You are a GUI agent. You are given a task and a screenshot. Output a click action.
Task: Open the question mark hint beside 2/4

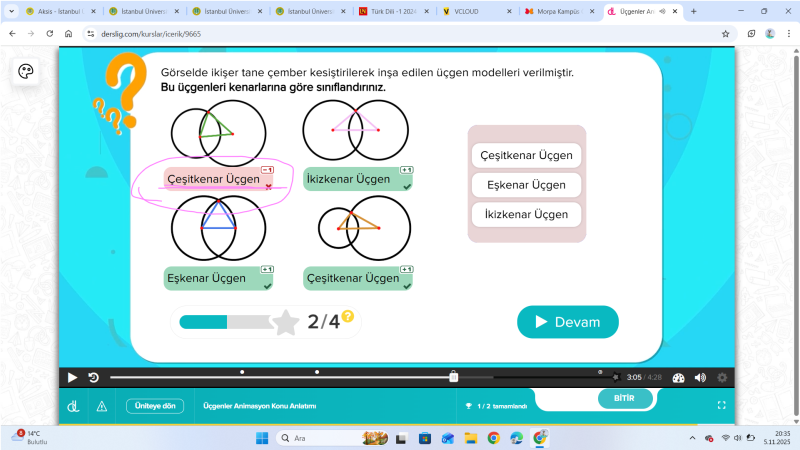(347, 316)
